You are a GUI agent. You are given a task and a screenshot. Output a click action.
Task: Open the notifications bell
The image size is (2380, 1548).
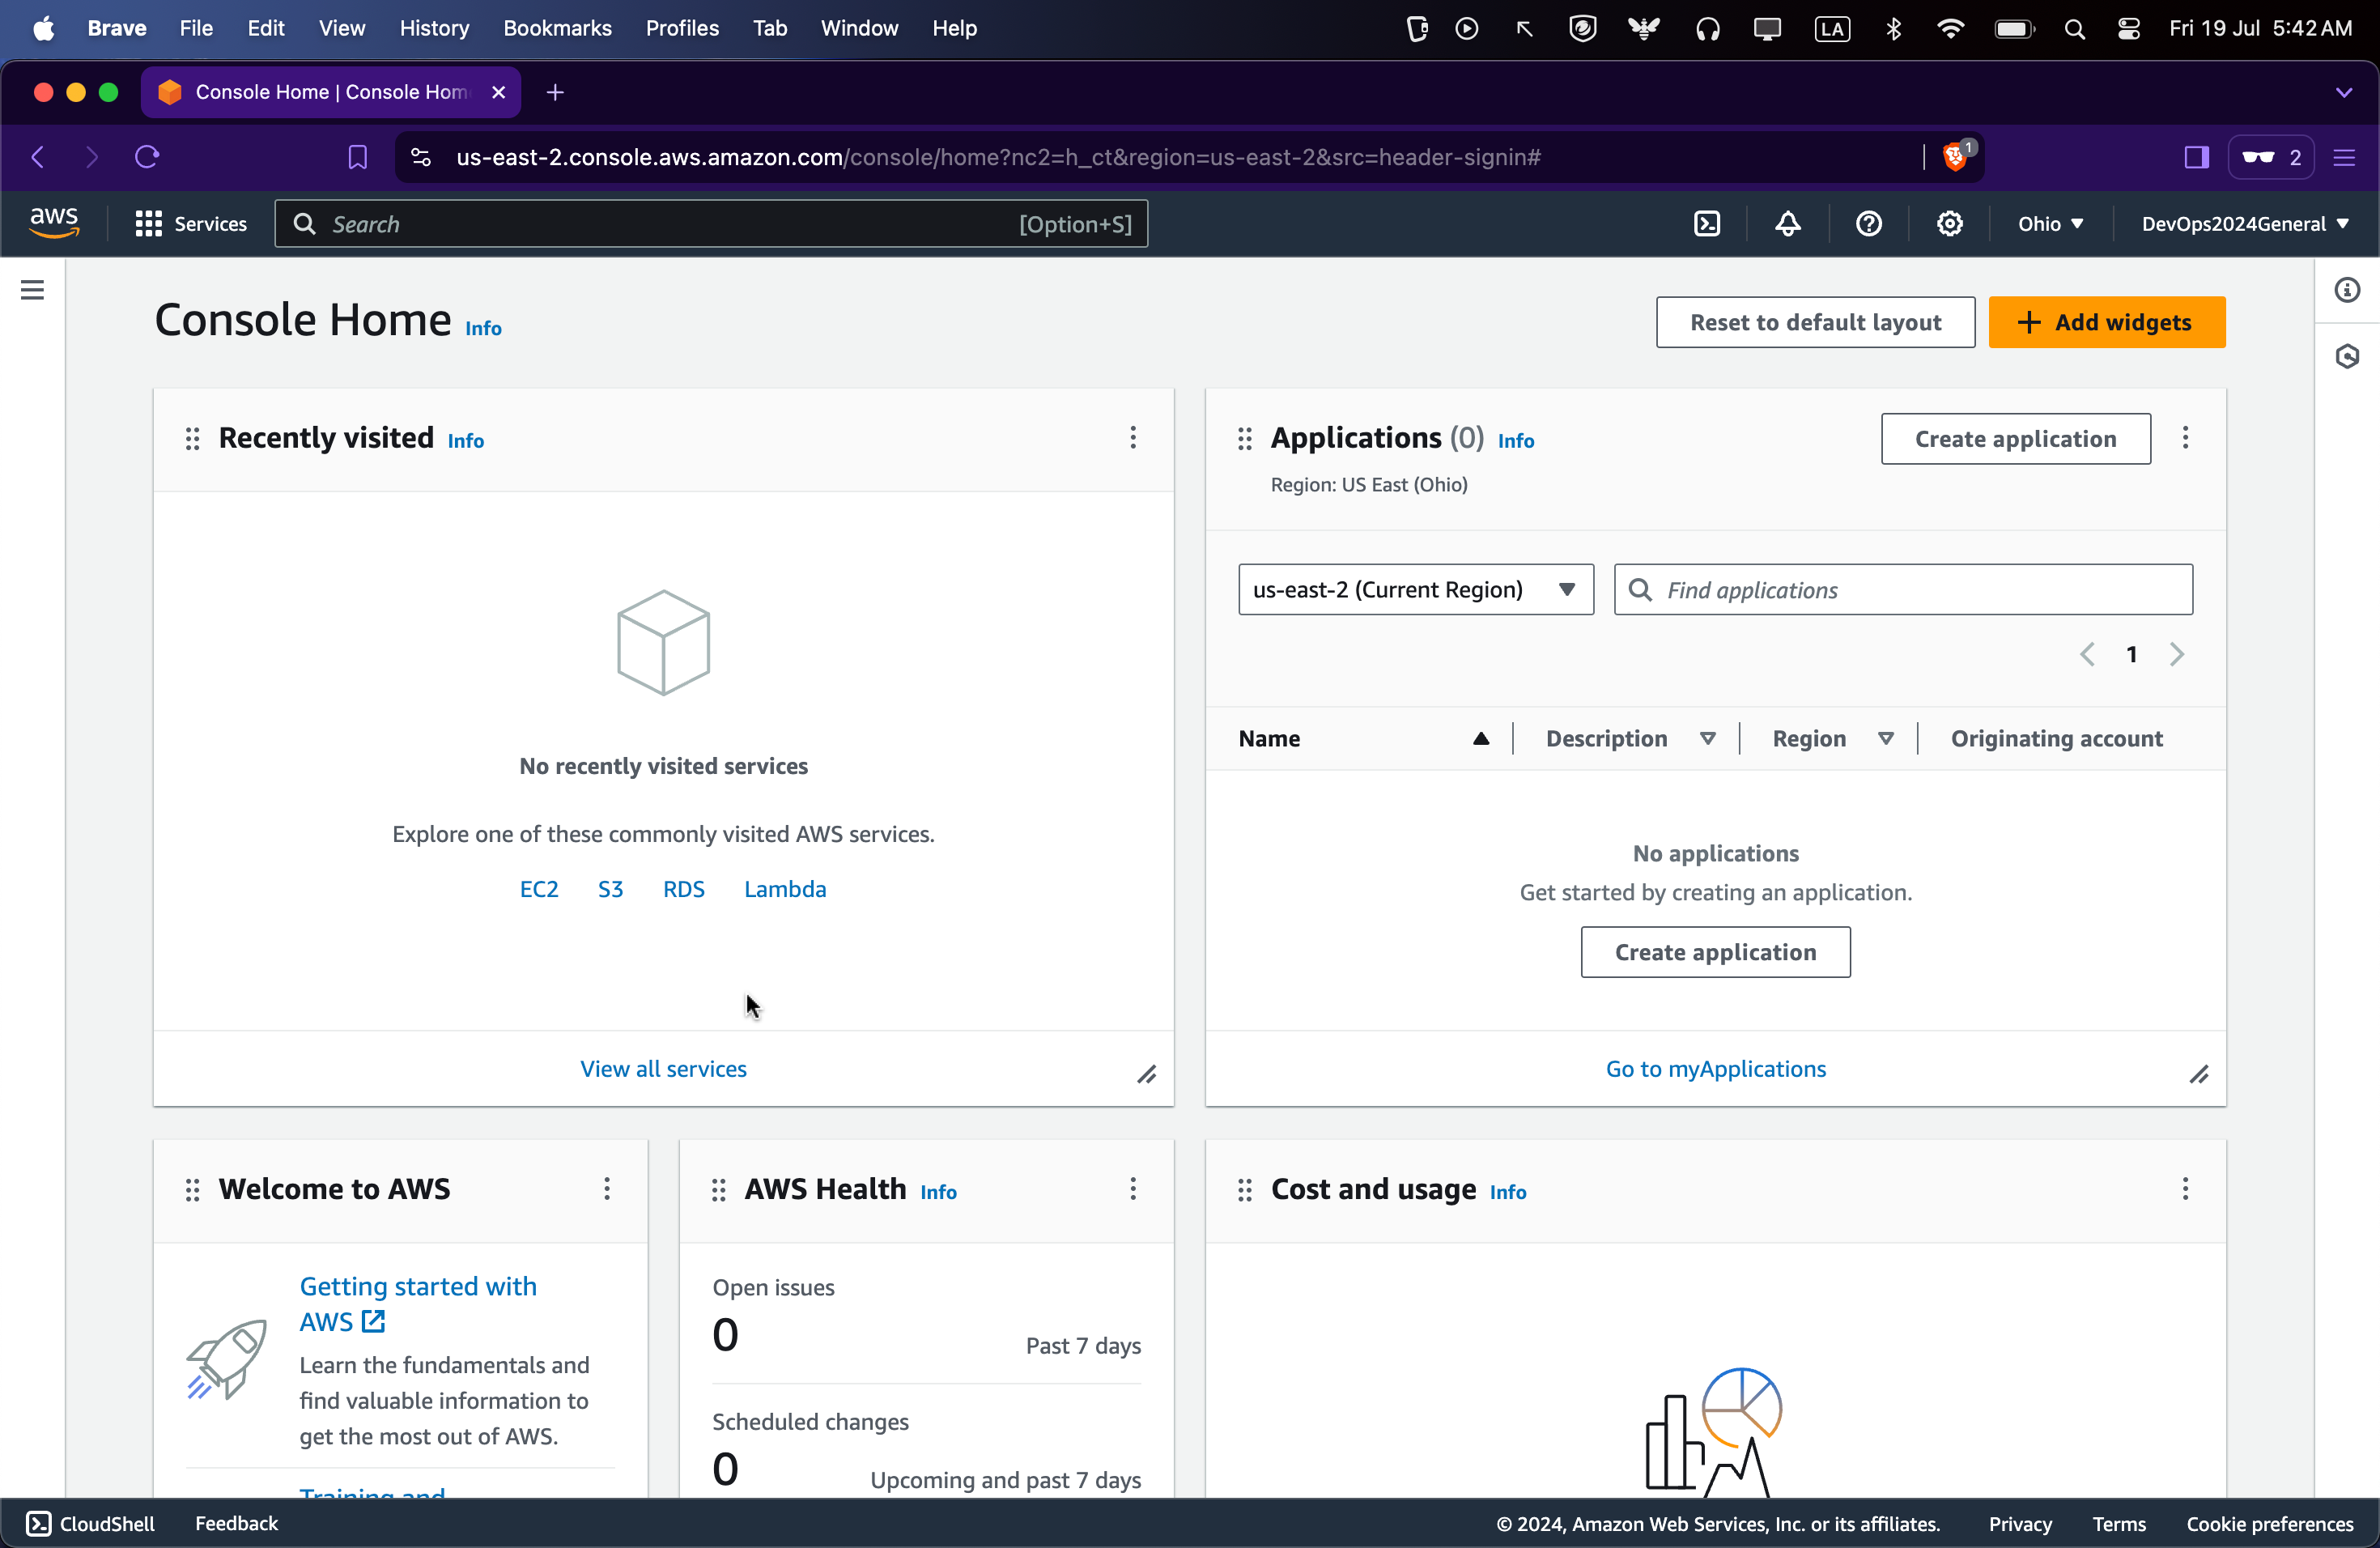[x=1788, y=224]
